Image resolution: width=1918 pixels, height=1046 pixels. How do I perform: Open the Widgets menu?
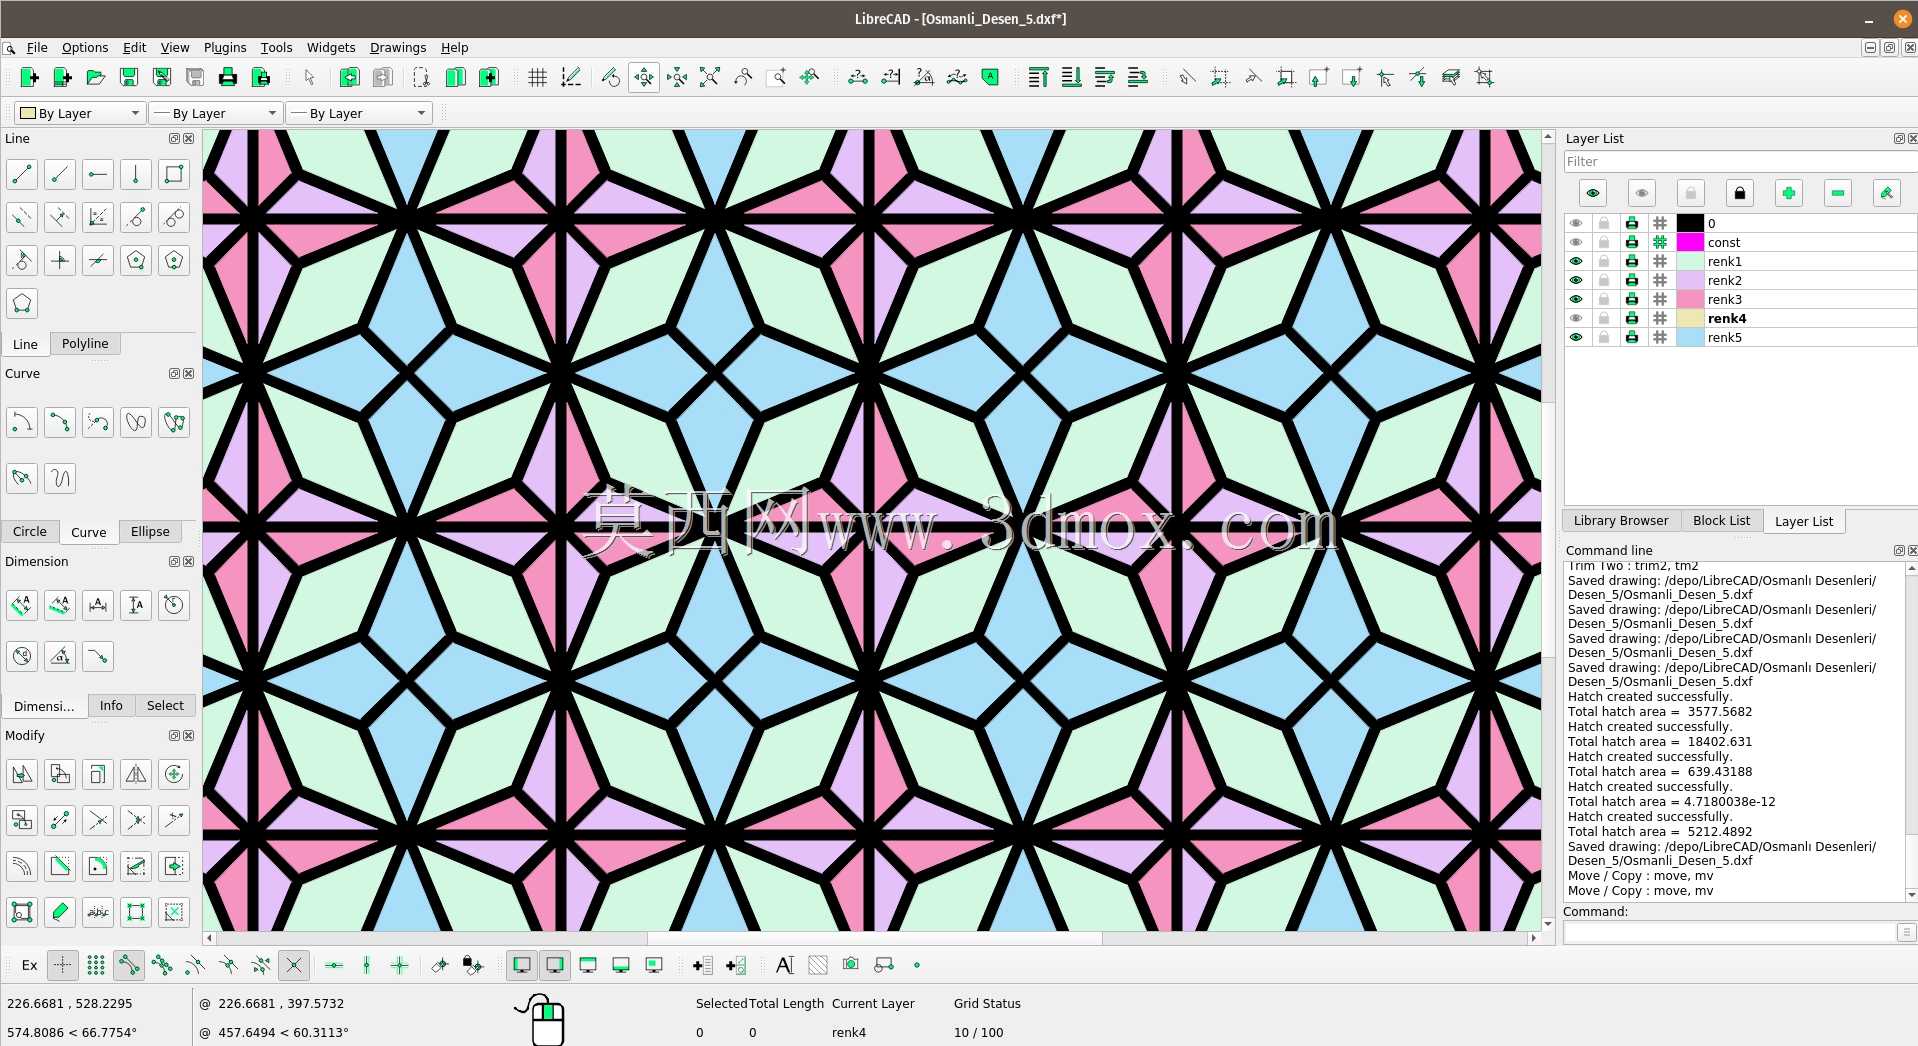click(x=331, y=47)
